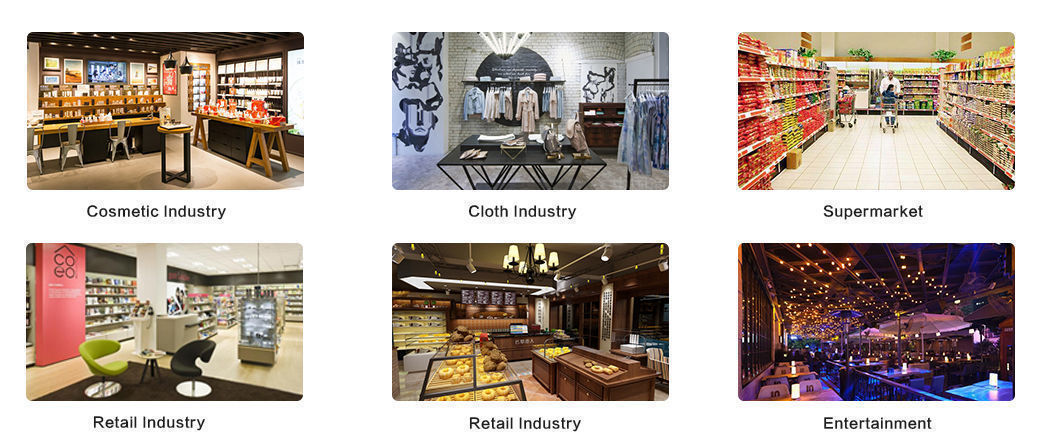Open the Supermarket aisle photo

pos(876,111)
